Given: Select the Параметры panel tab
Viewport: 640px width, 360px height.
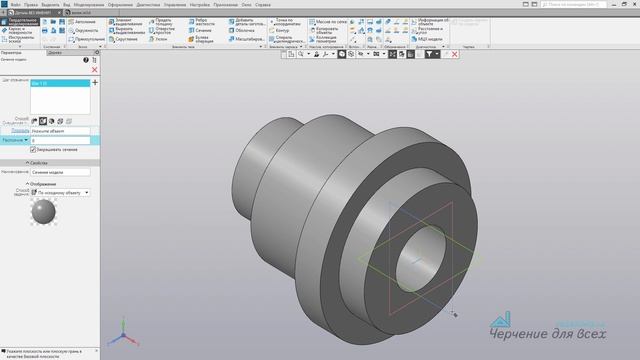Looking at the screenshot, I should (11, 53).
